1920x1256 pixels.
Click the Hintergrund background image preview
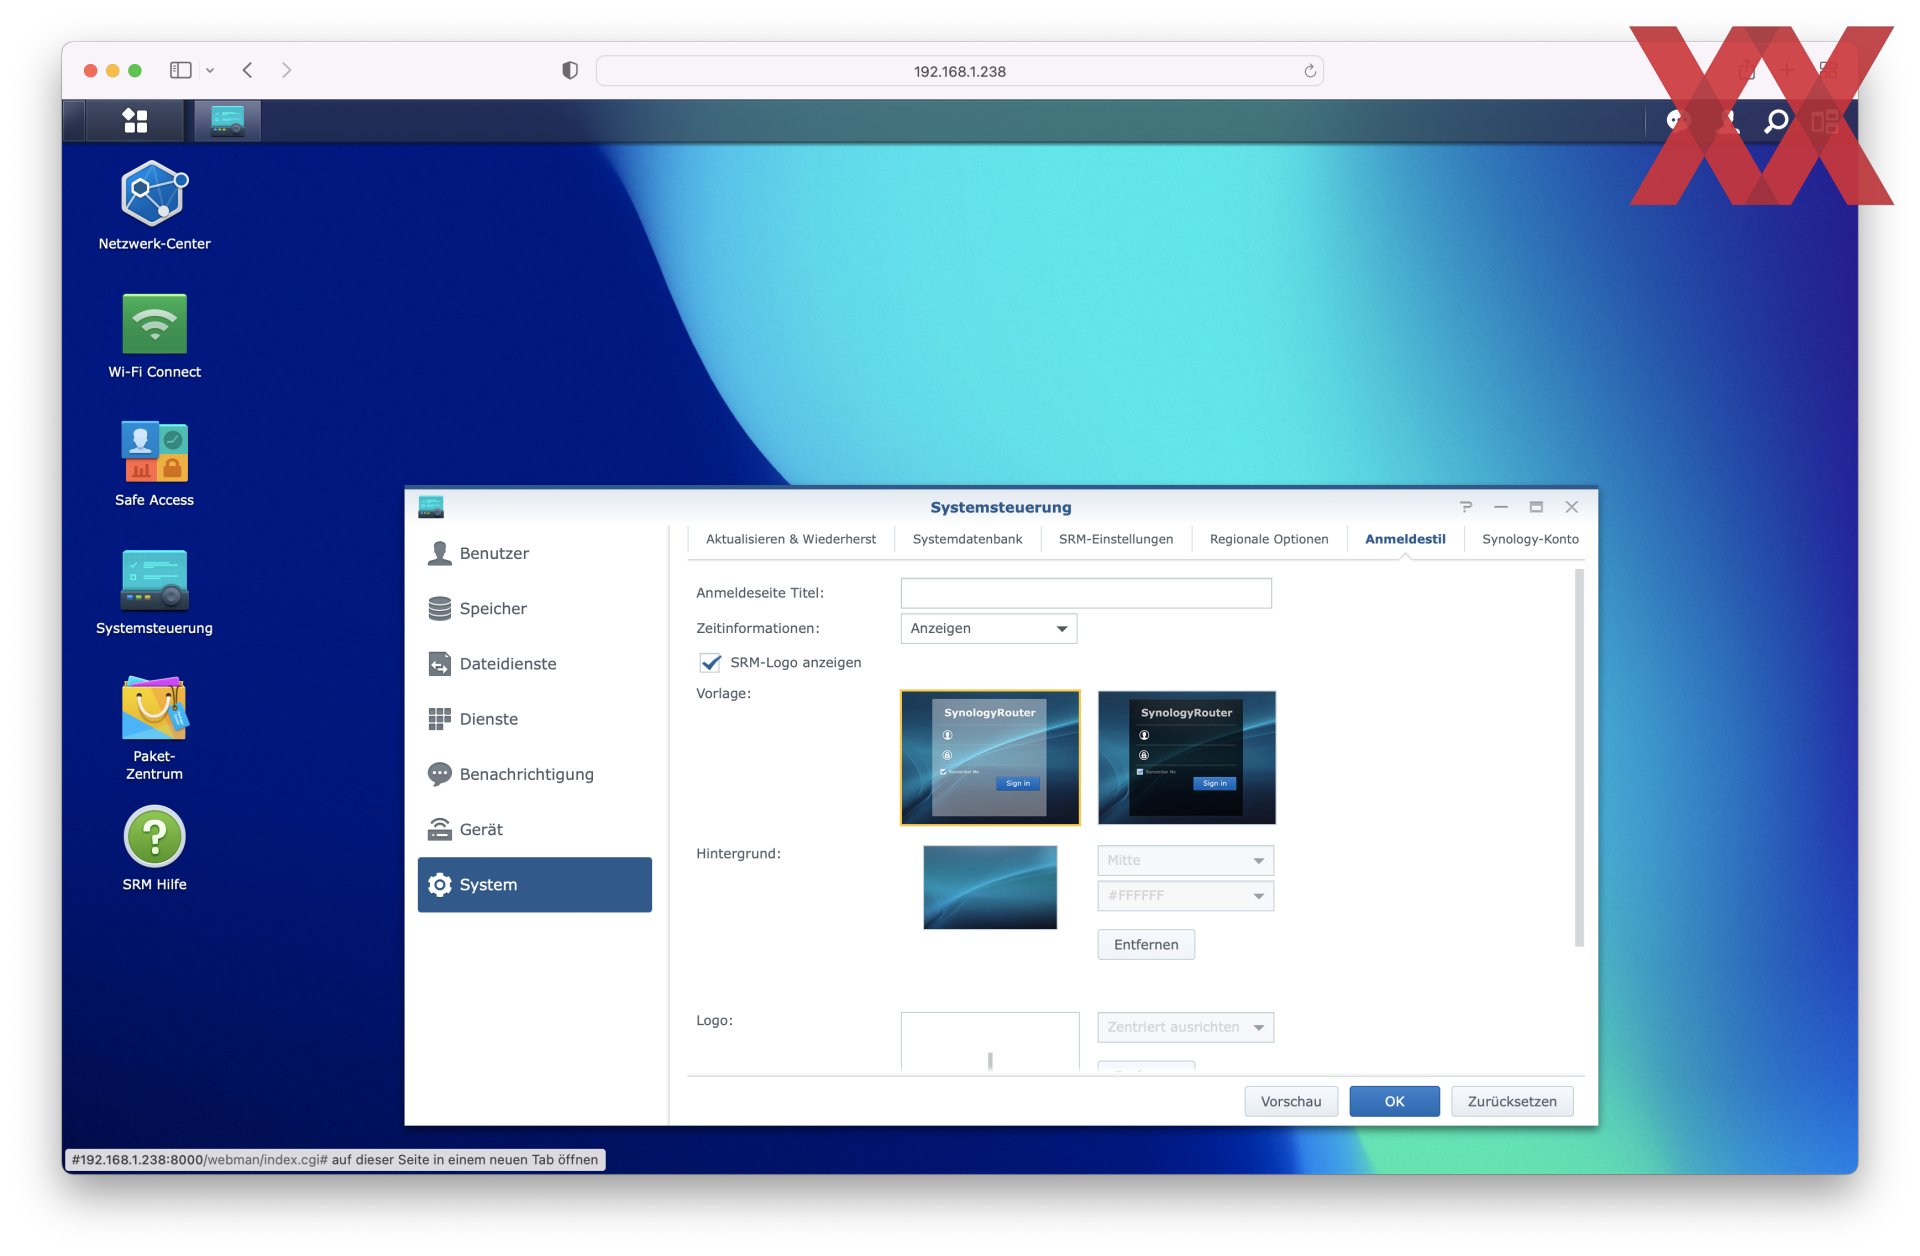coord(990,887)
